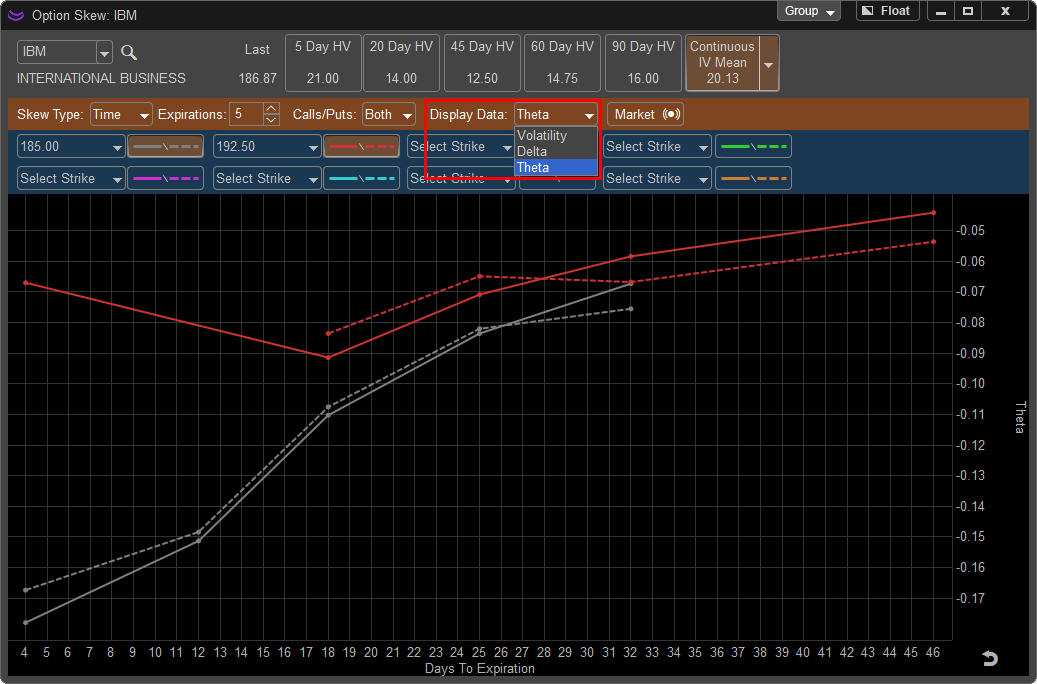
Task: Click the 60 Day HV tile
Action: click(x=562, y=63)
